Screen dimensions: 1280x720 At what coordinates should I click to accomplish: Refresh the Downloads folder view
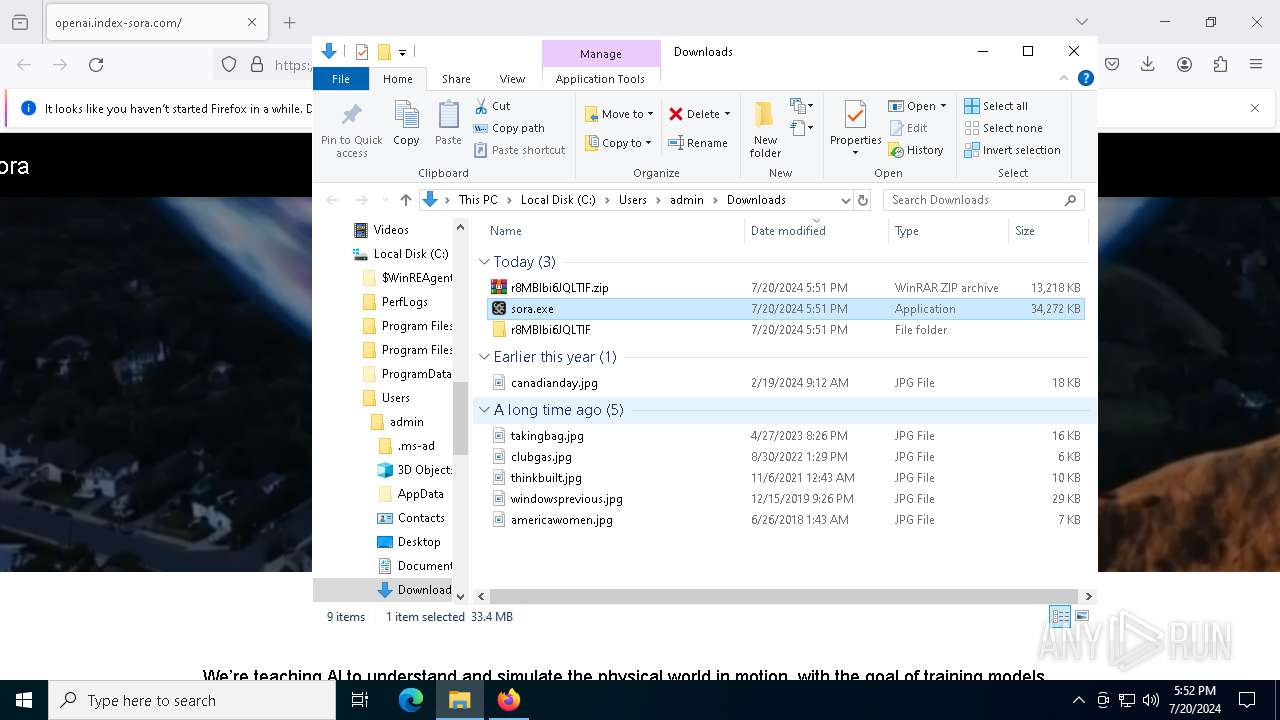pyautogui.click(x=863, y=200)
